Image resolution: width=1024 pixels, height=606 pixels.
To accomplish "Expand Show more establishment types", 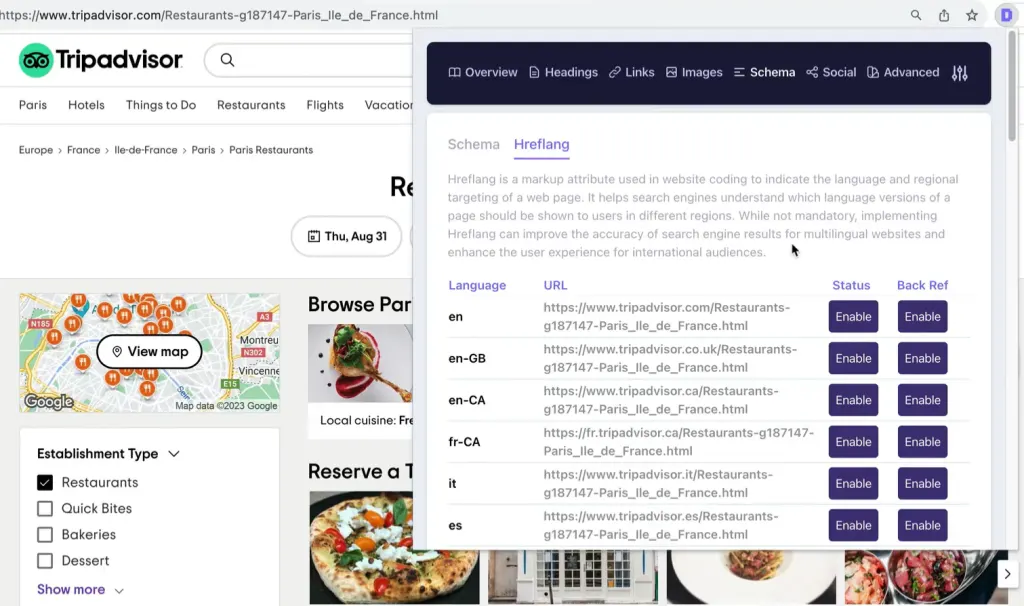I will coord(80,590).
